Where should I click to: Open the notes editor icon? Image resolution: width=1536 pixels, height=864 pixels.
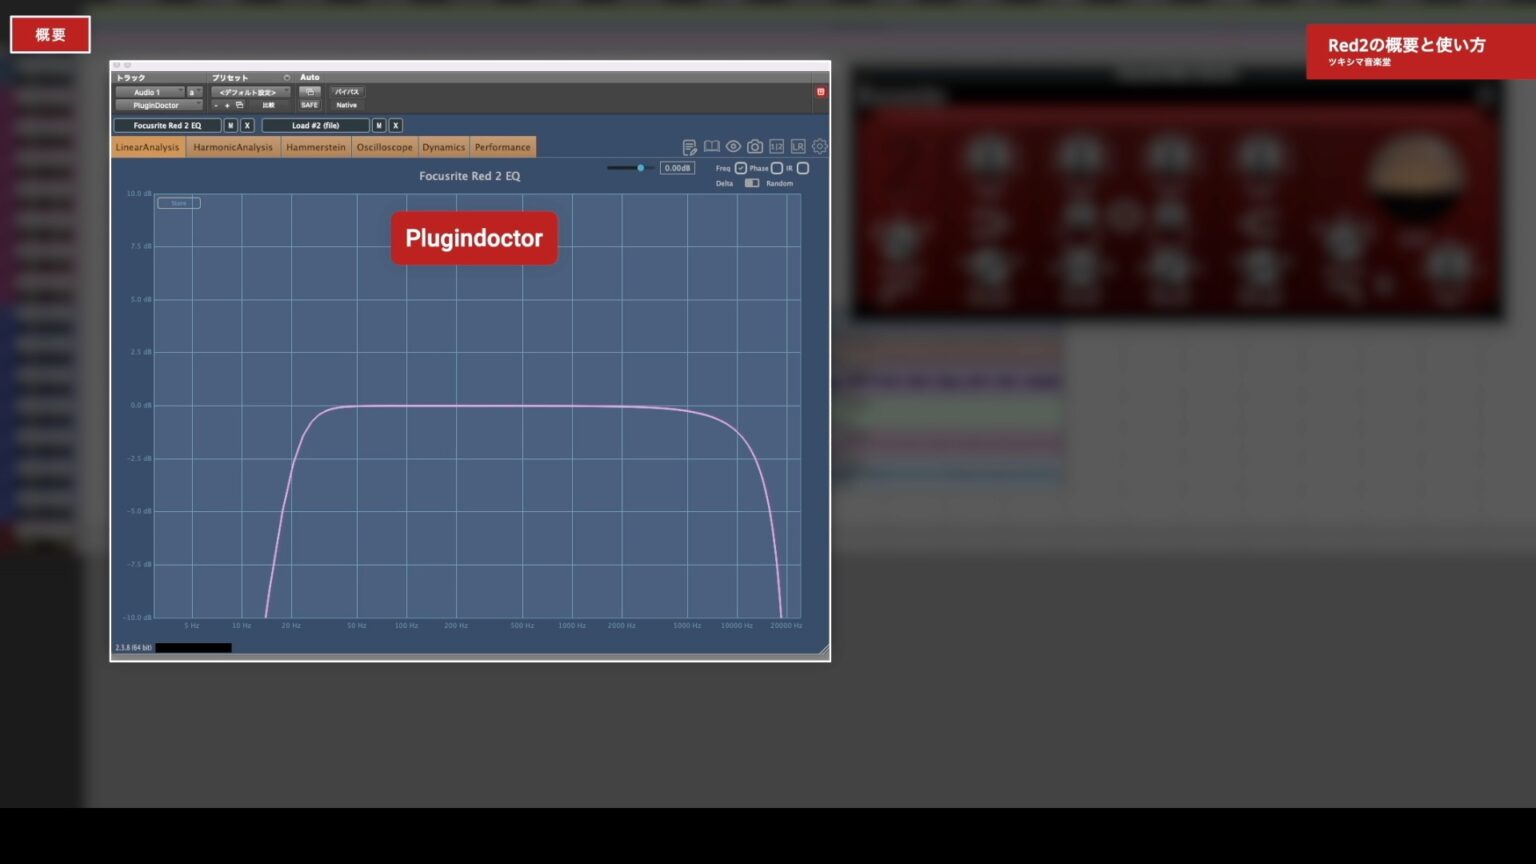(x=689, y=147)
